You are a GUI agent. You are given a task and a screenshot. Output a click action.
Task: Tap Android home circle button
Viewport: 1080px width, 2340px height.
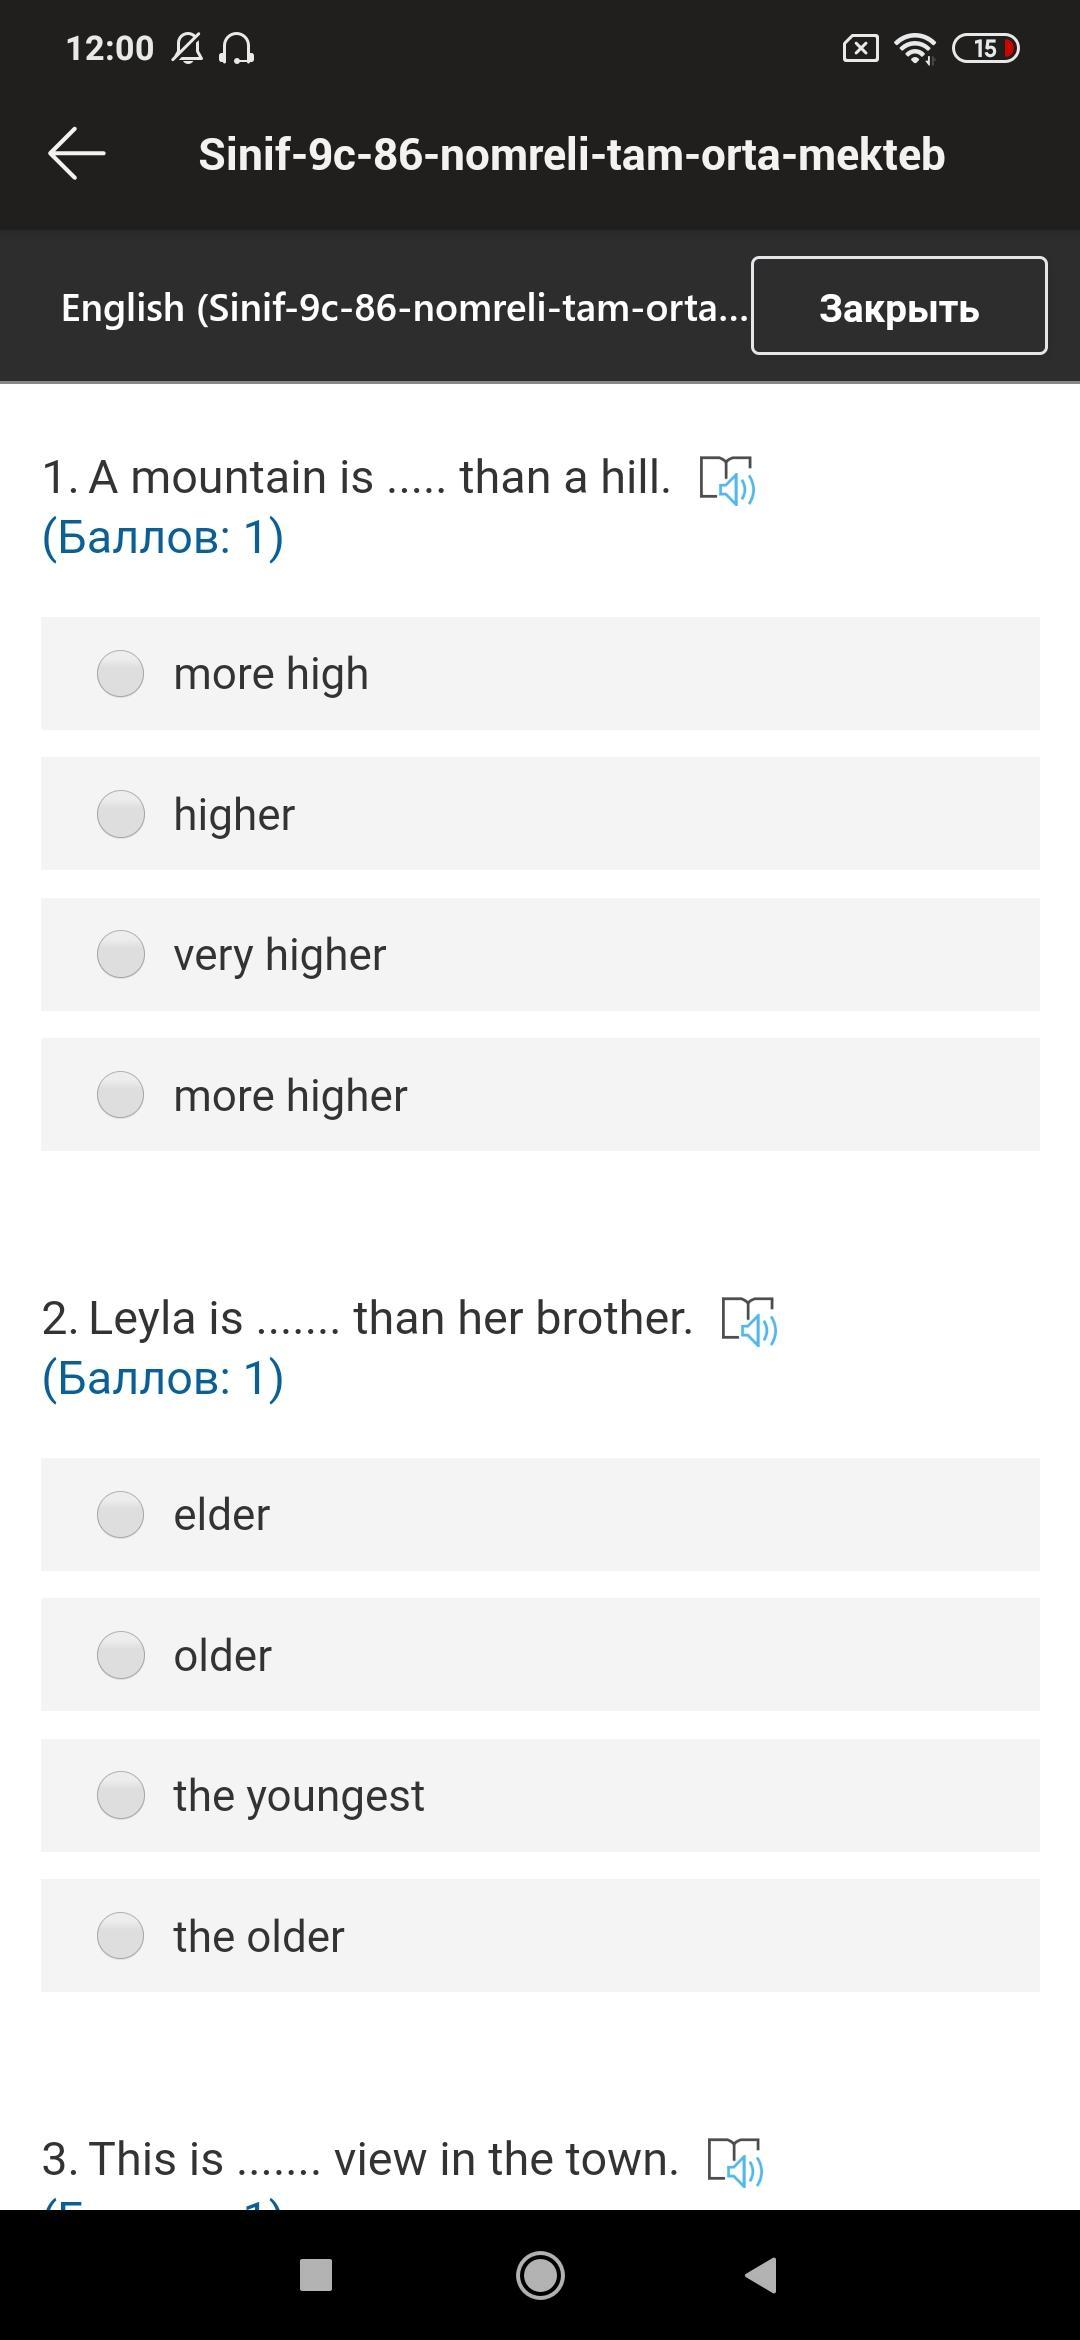[x=540, y=2275]
